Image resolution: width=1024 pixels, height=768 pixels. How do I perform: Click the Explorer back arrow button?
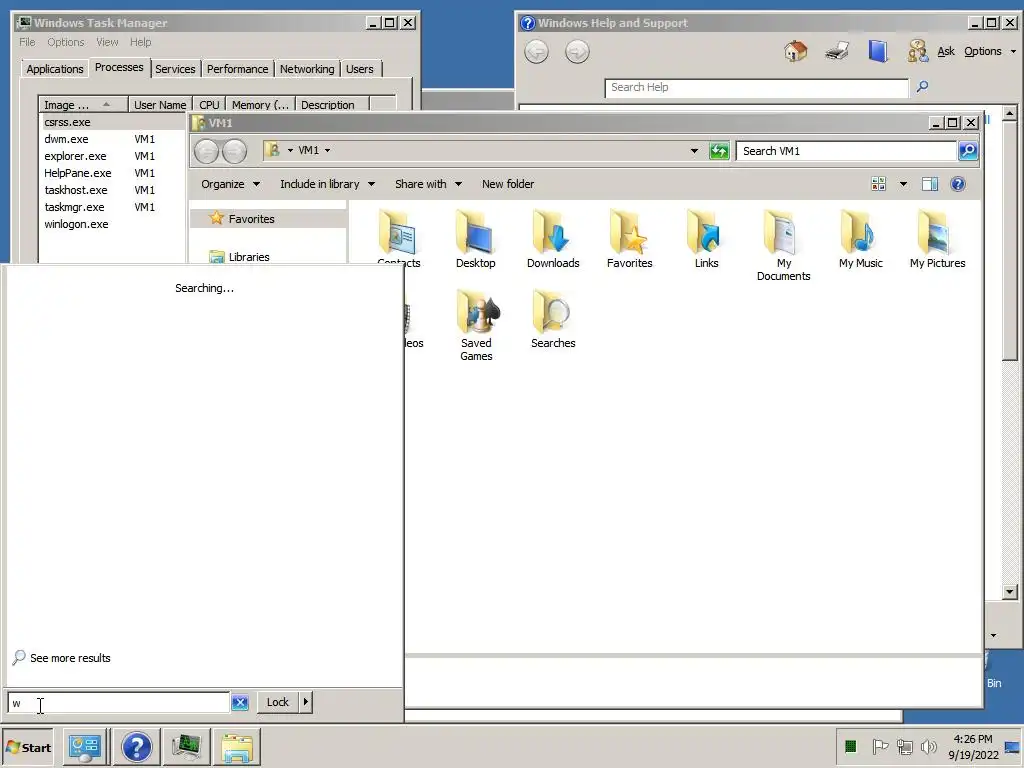[x=206, y=151]
